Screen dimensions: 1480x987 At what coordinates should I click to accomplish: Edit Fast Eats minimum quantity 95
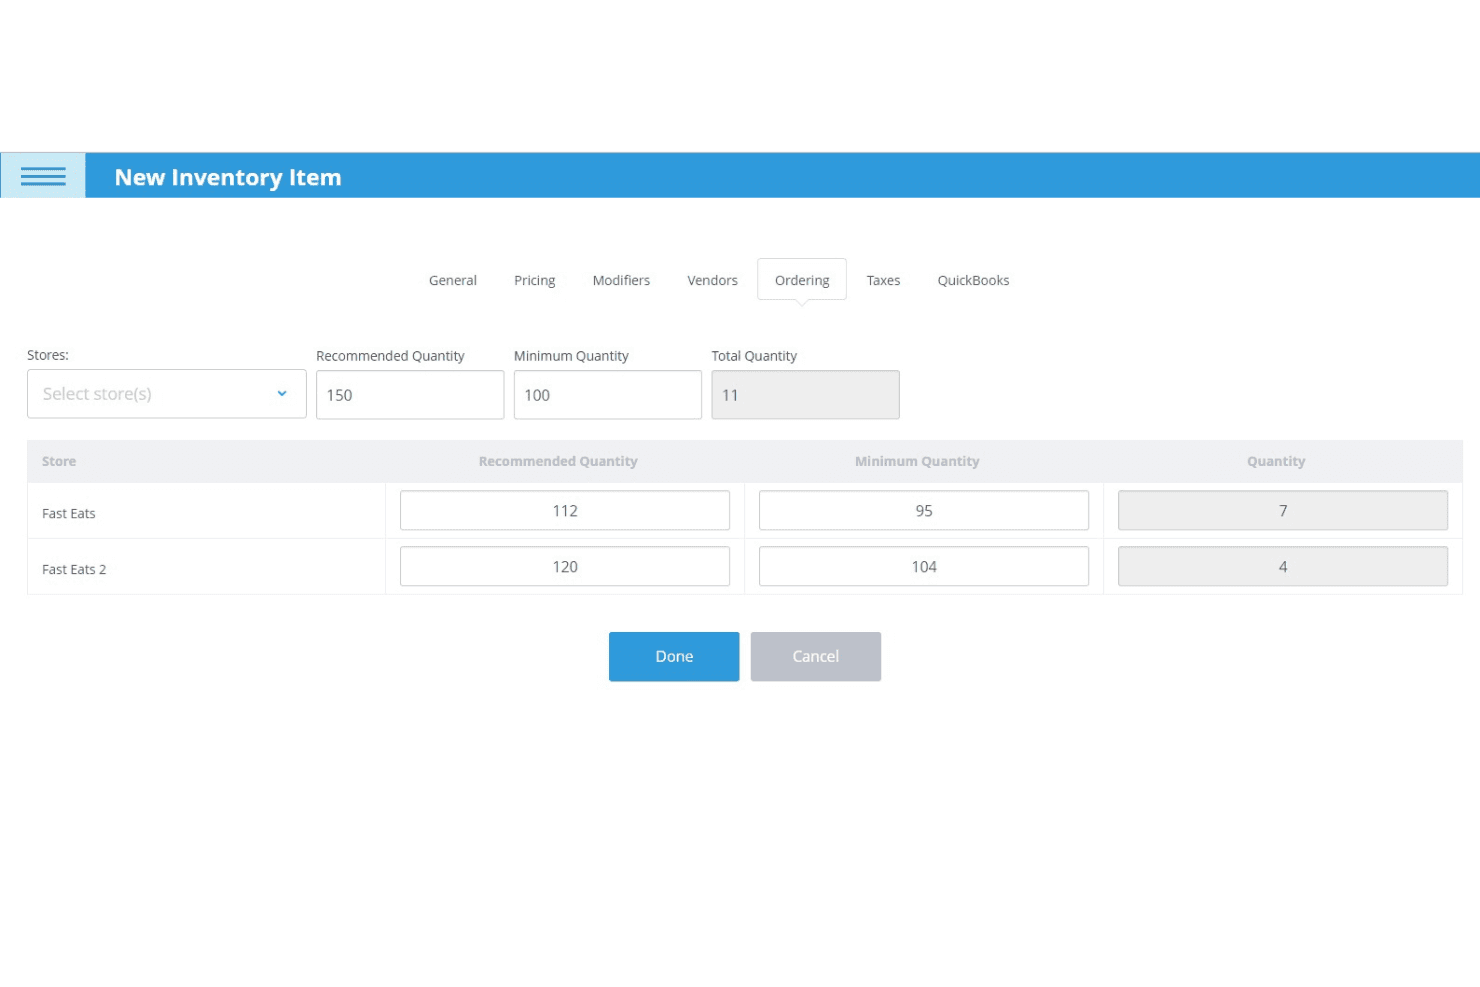[x=924, y=511]
